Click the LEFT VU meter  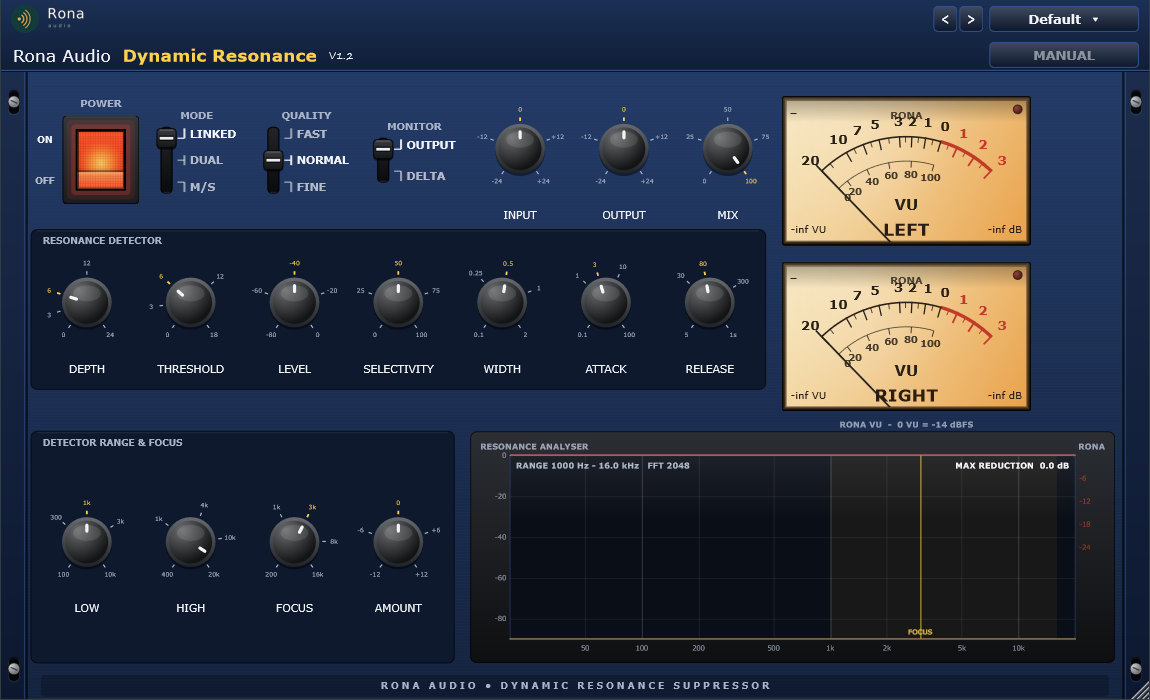[907, 170]
